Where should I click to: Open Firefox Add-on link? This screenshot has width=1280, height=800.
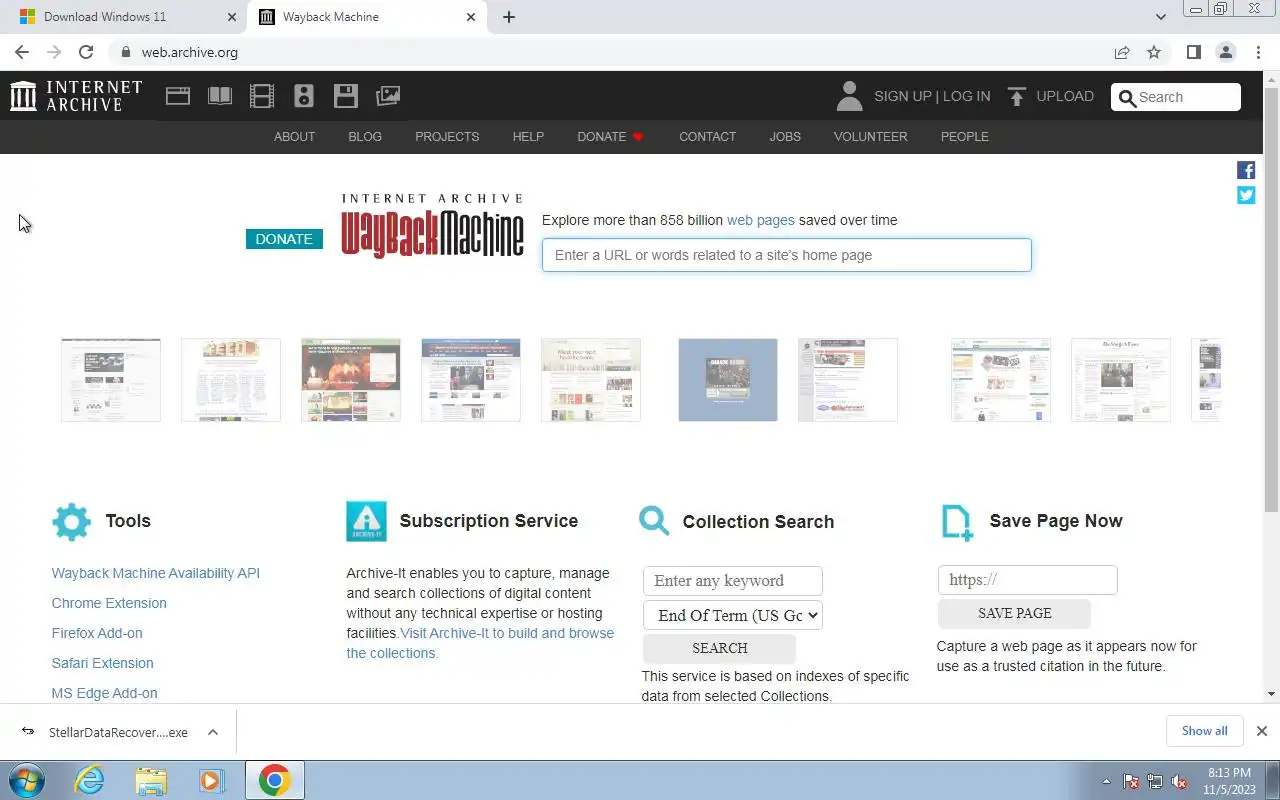coord(97,633)
